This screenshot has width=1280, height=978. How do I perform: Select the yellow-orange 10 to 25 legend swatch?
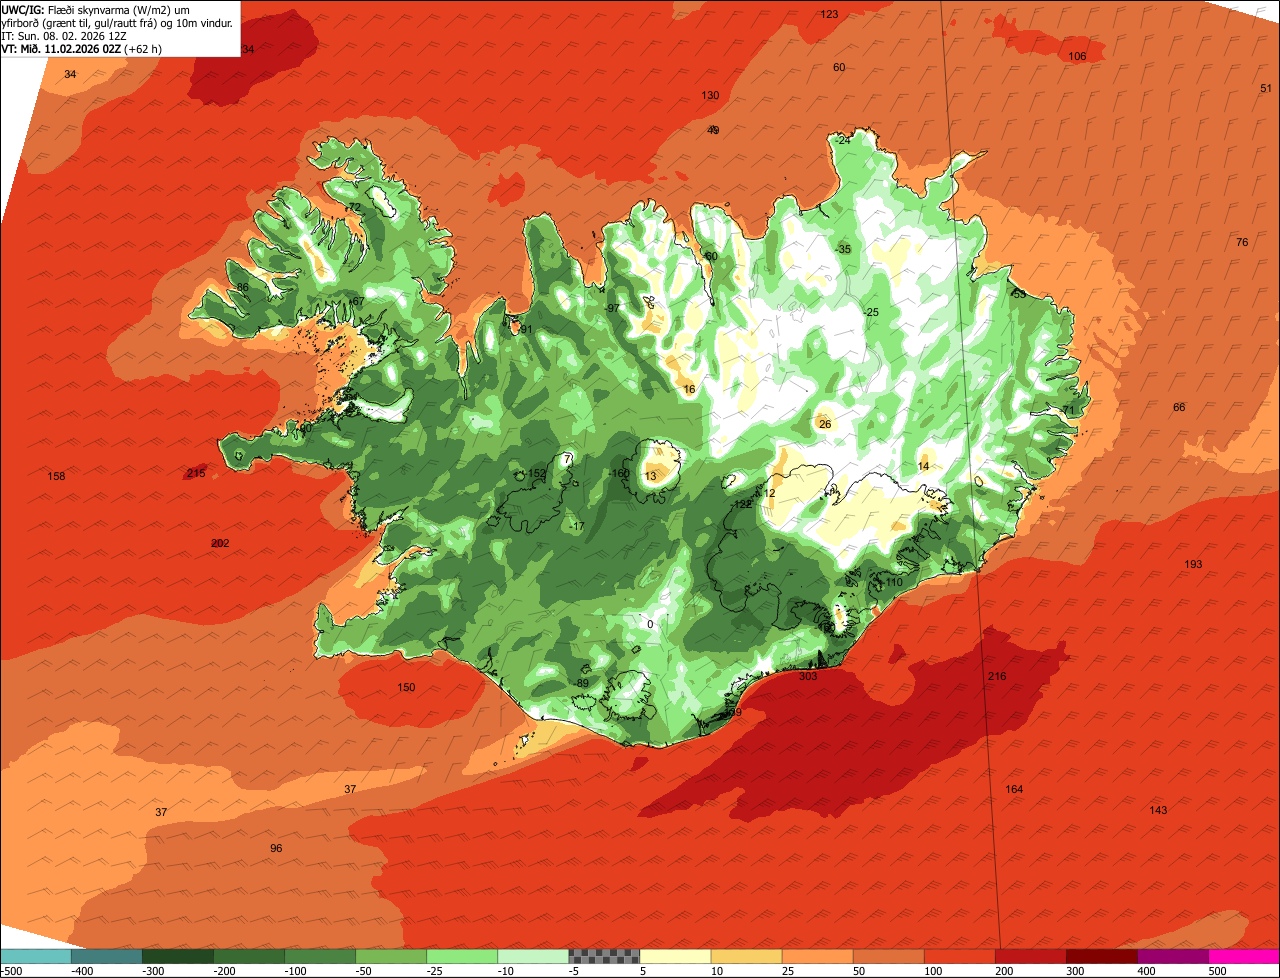click(746, 956)
